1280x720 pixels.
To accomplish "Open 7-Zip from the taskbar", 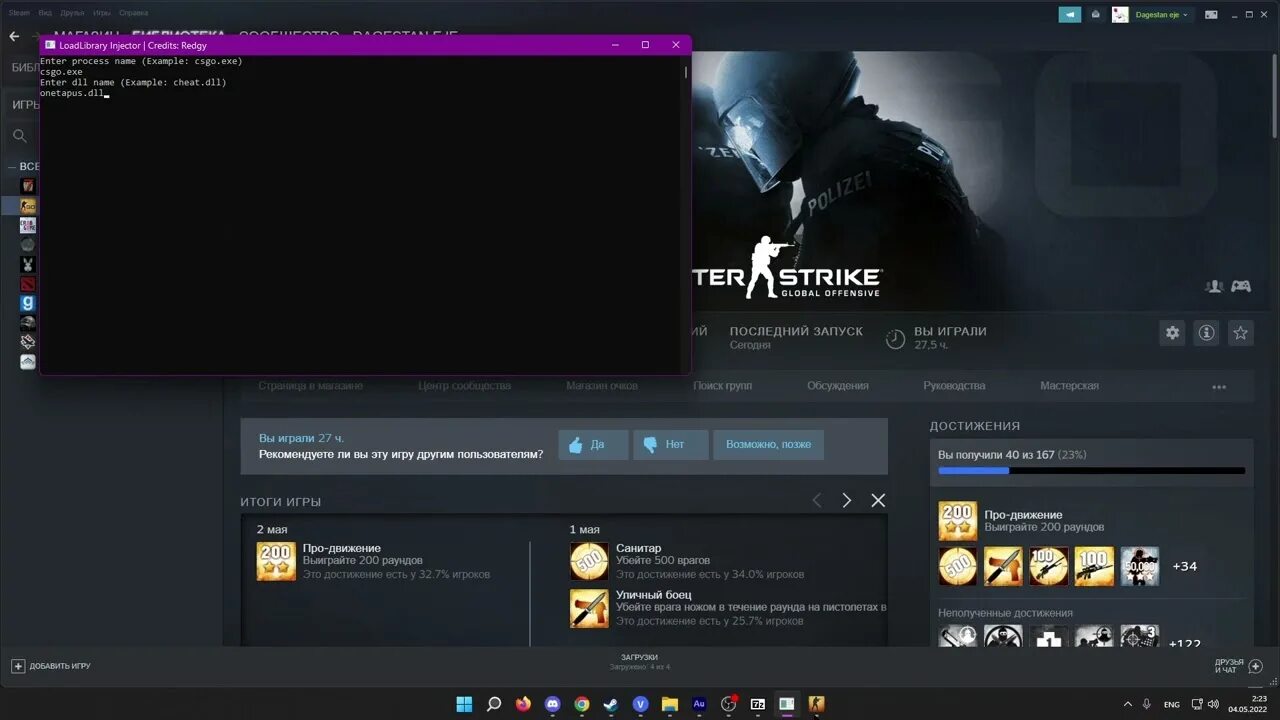I will pyautogui.click(x=758, y=704).
